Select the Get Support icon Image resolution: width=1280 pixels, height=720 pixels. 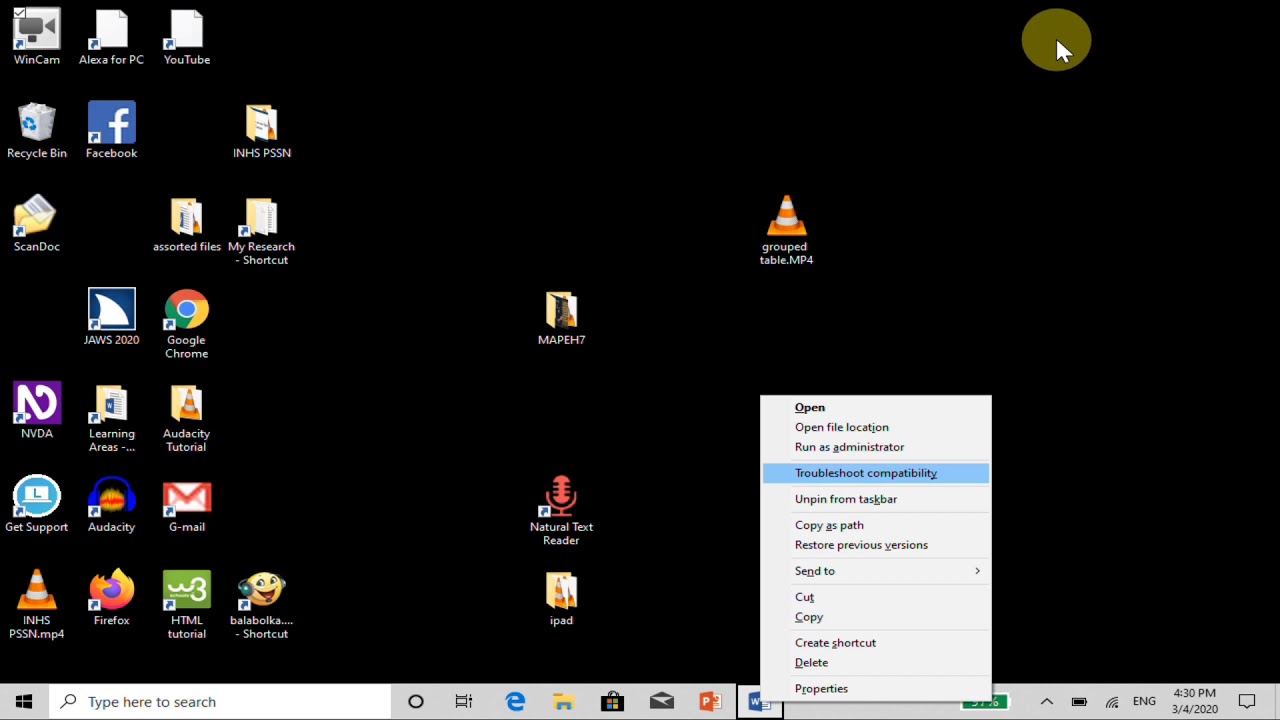pyautogui.click(x=36, y=505)
